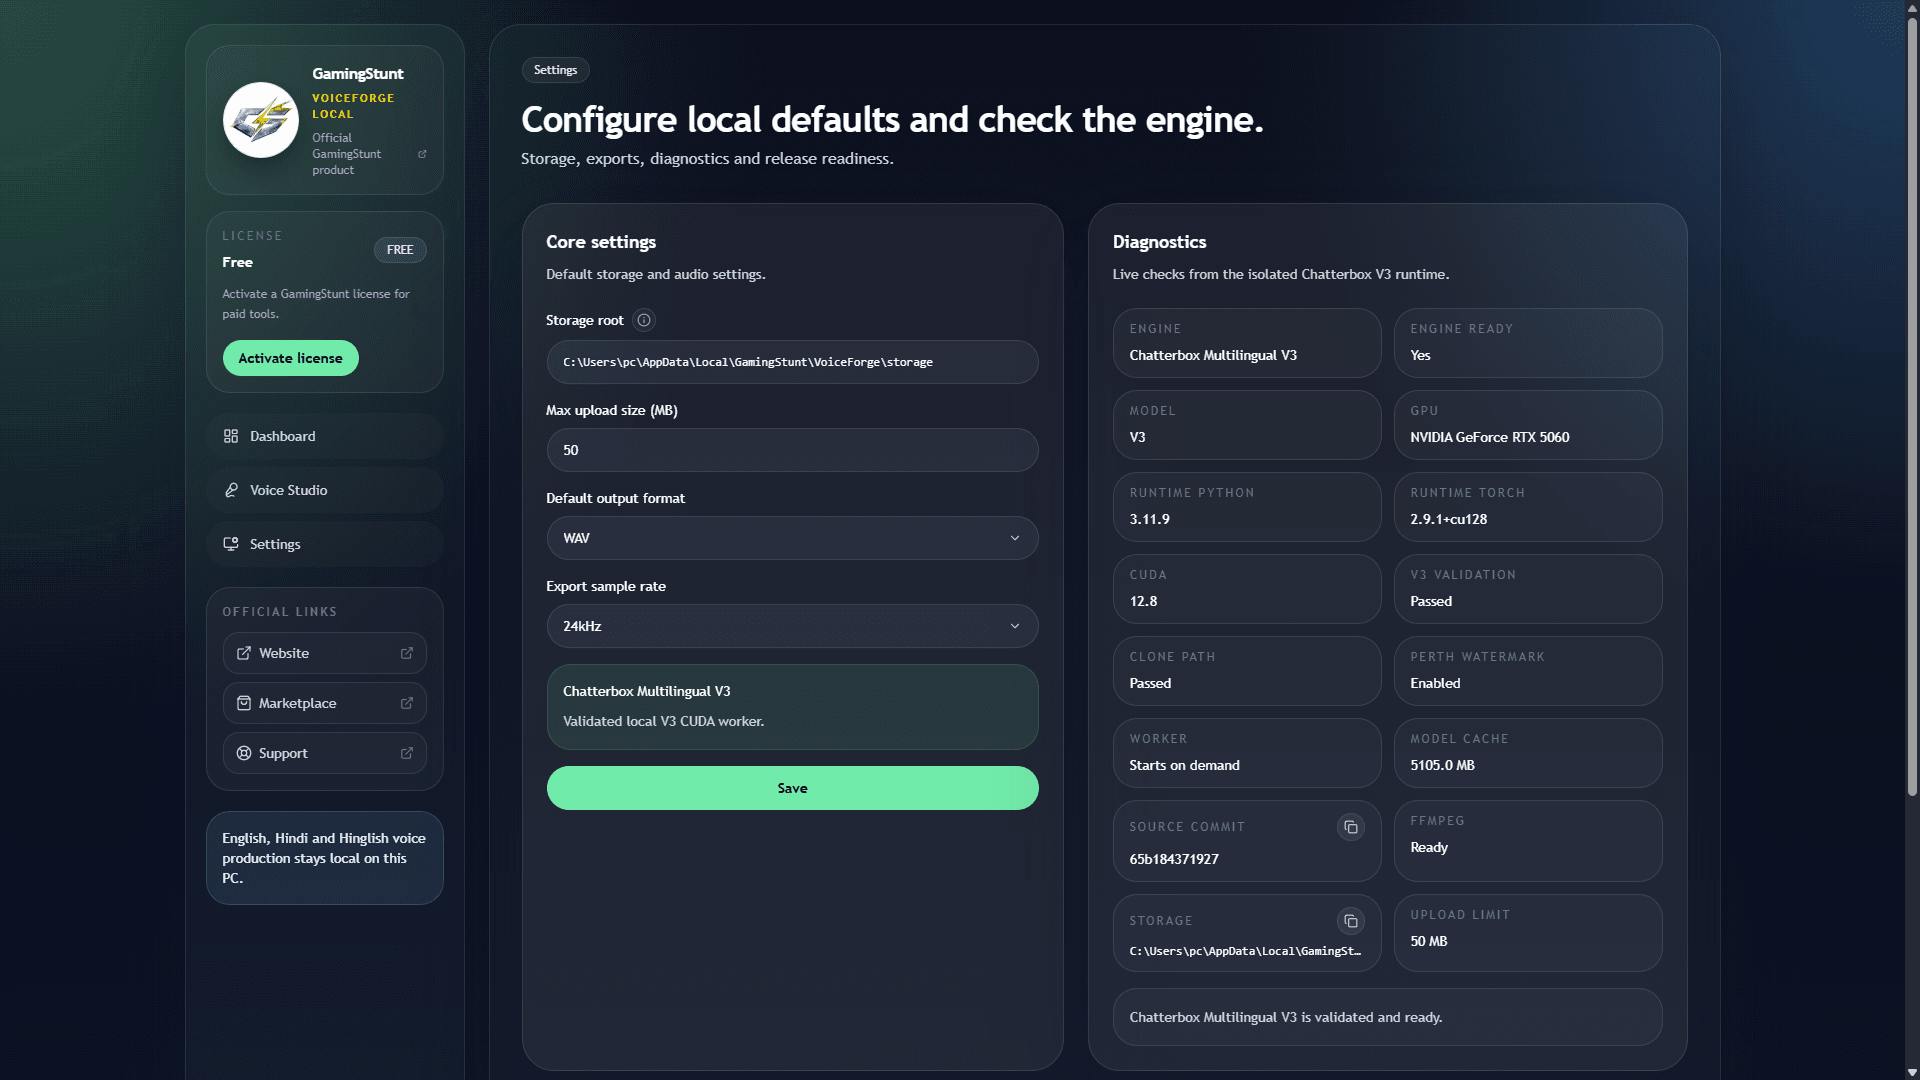The image size is (1920, 1080).
Task: Click the RUNTIME TORCH 2.9.1+cu128 value
Action: (1448, 519)
